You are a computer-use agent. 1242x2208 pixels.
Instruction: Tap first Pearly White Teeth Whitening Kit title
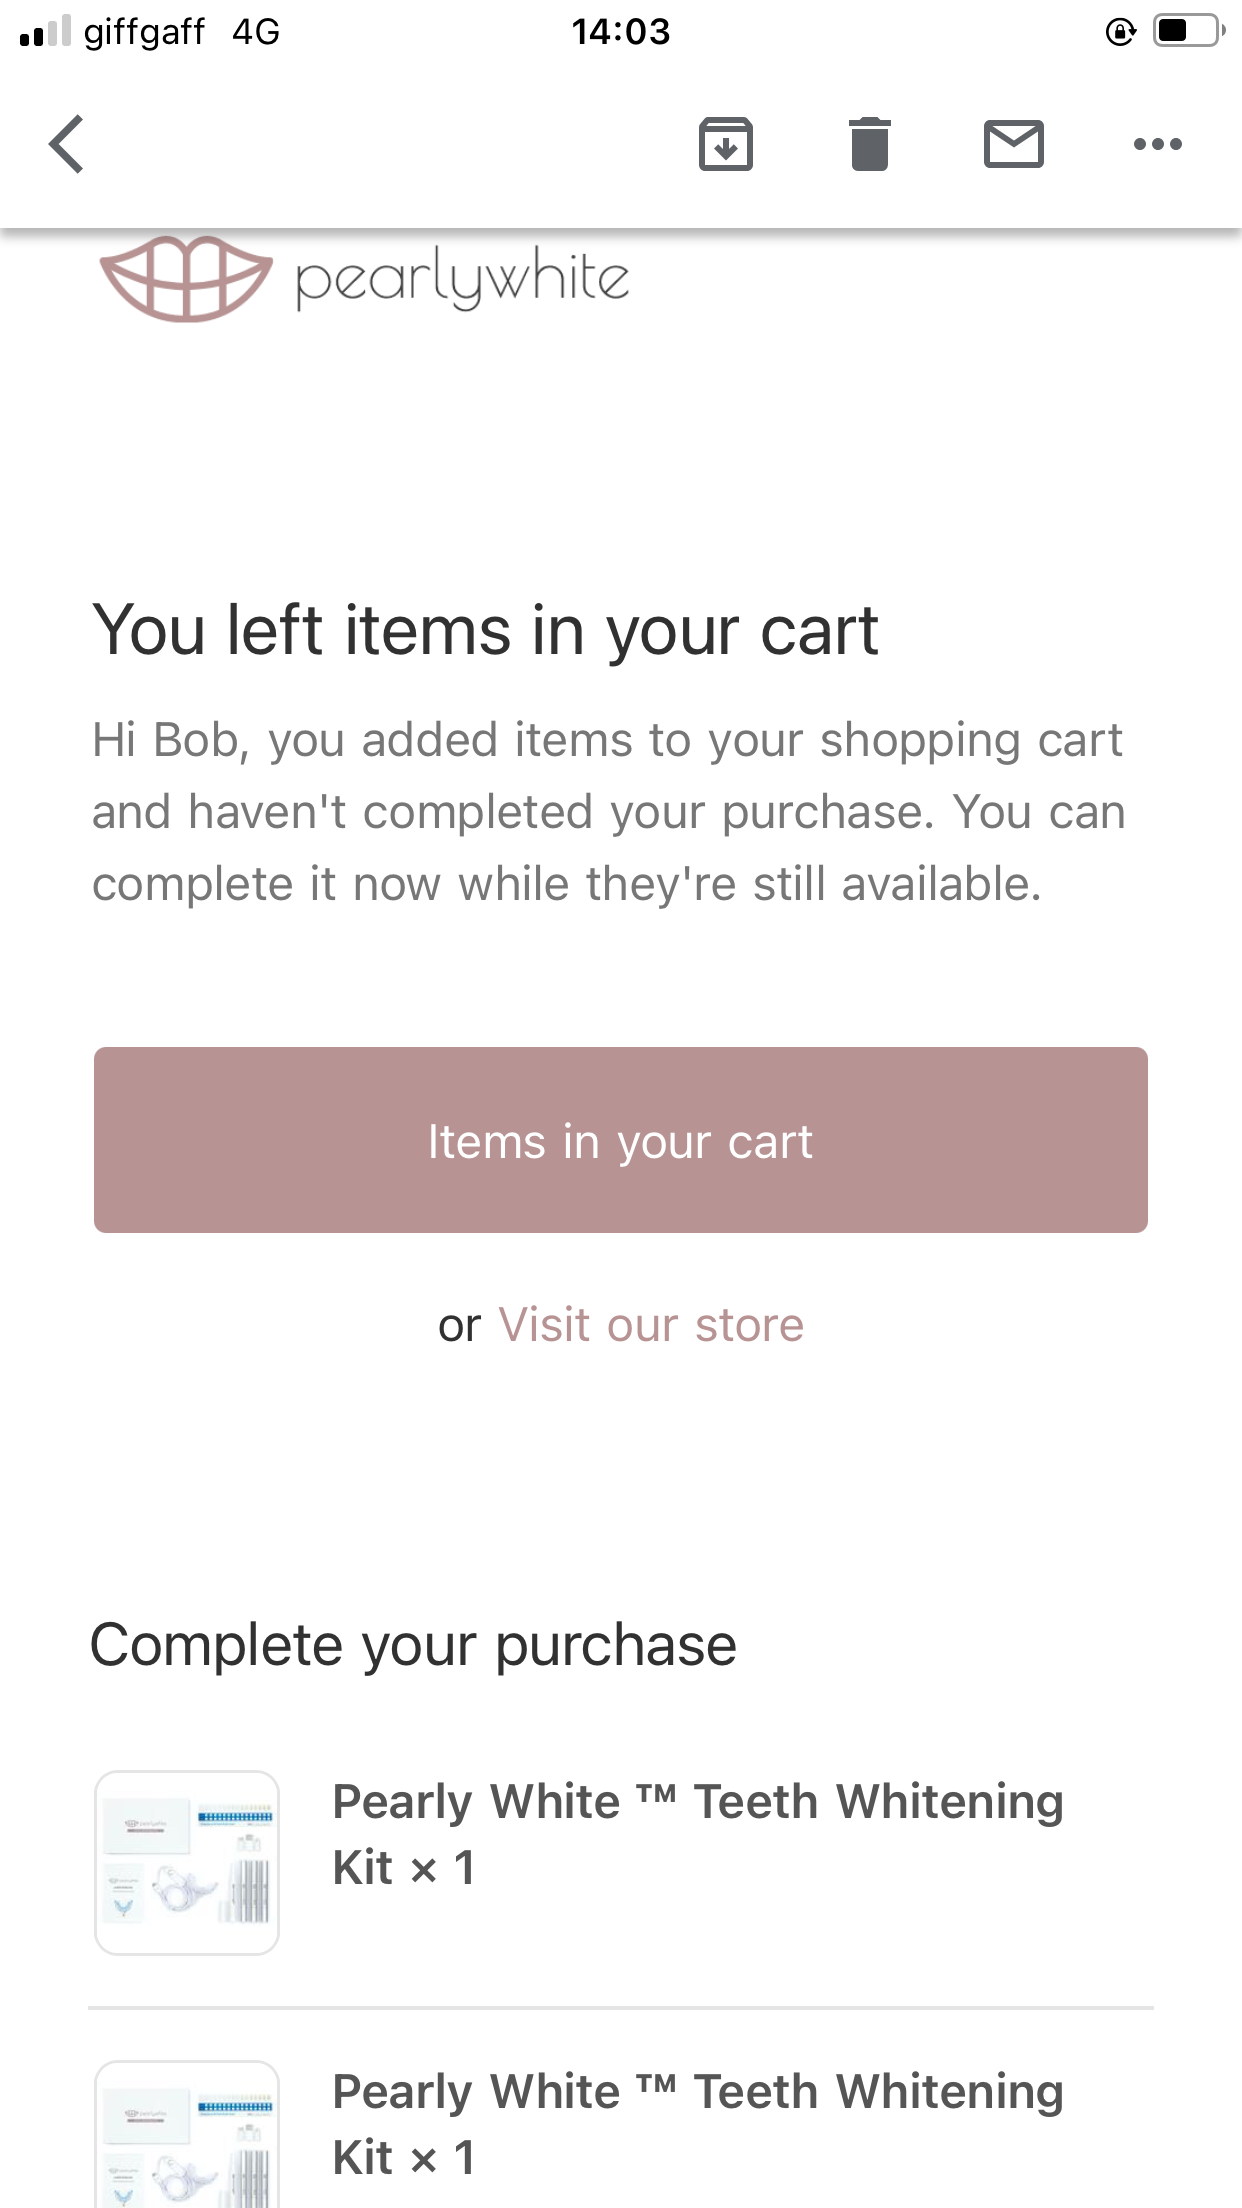coord(697,1834)
